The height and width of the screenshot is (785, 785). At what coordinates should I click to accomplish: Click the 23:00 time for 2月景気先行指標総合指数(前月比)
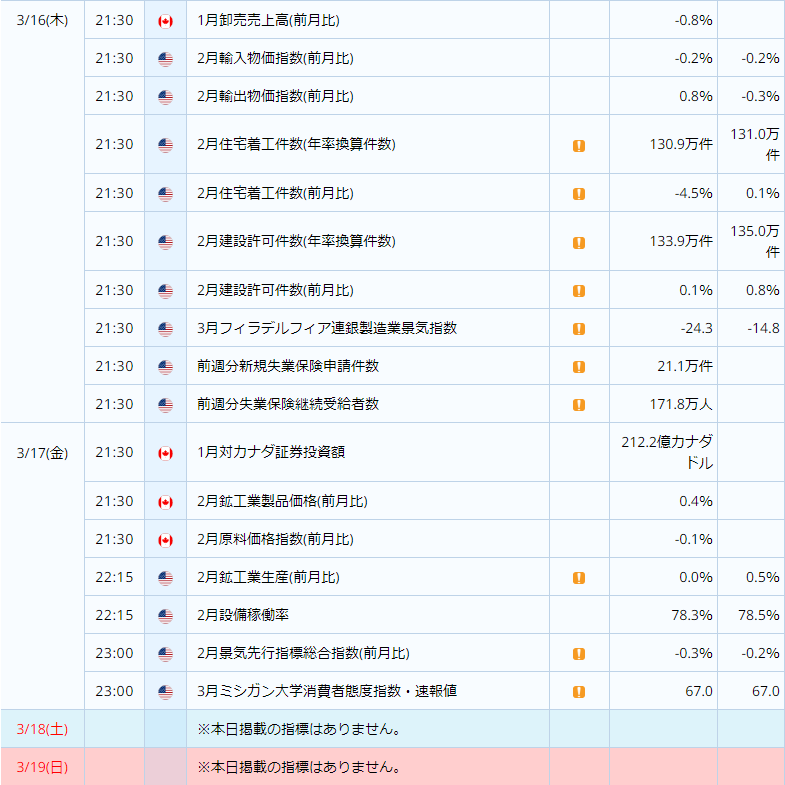pyautogui.click(x=115, y=654)
